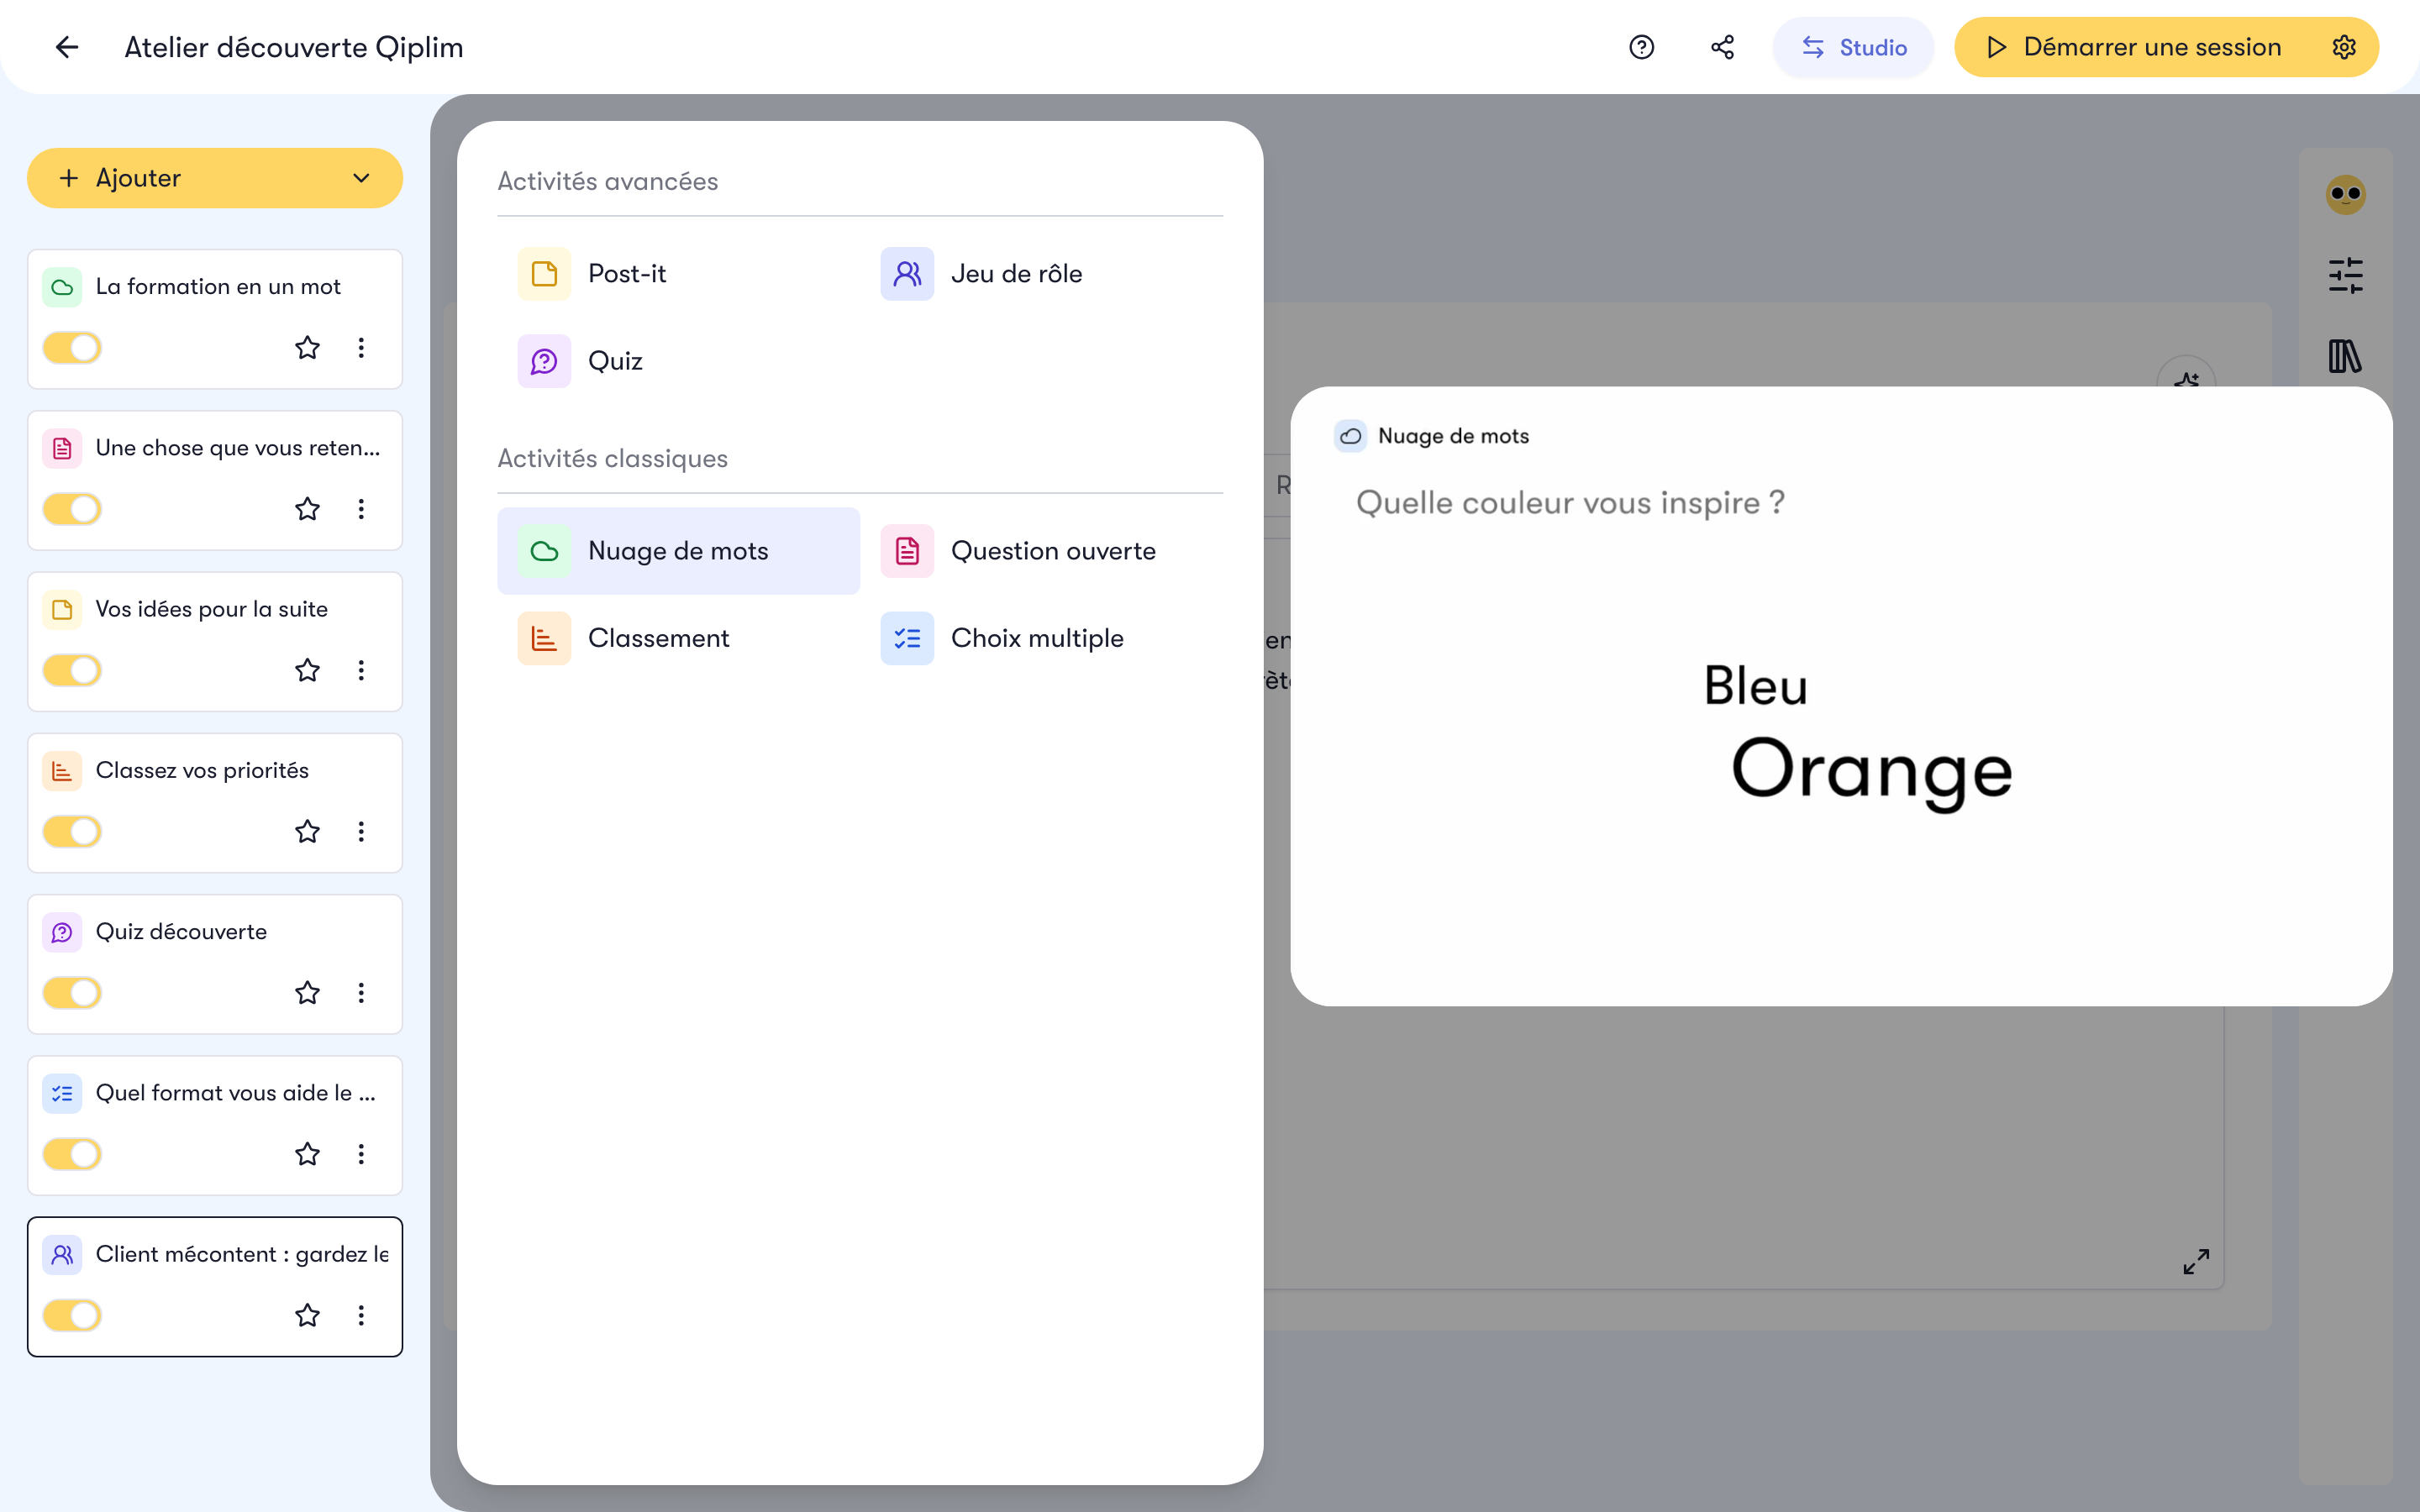Screen dimensions: 2420x1512
Task: Choose Question ouverte activity
Action: pyautogui.click(x=1041, y=551)
